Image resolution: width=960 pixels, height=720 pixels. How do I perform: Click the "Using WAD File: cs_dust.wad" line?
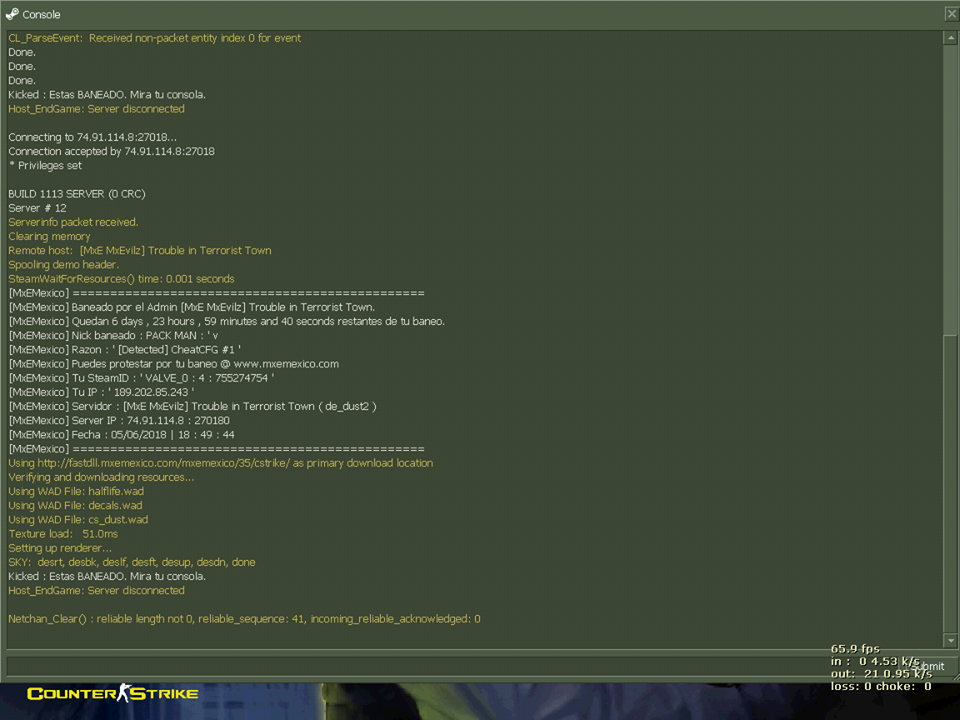pos(78,520)
